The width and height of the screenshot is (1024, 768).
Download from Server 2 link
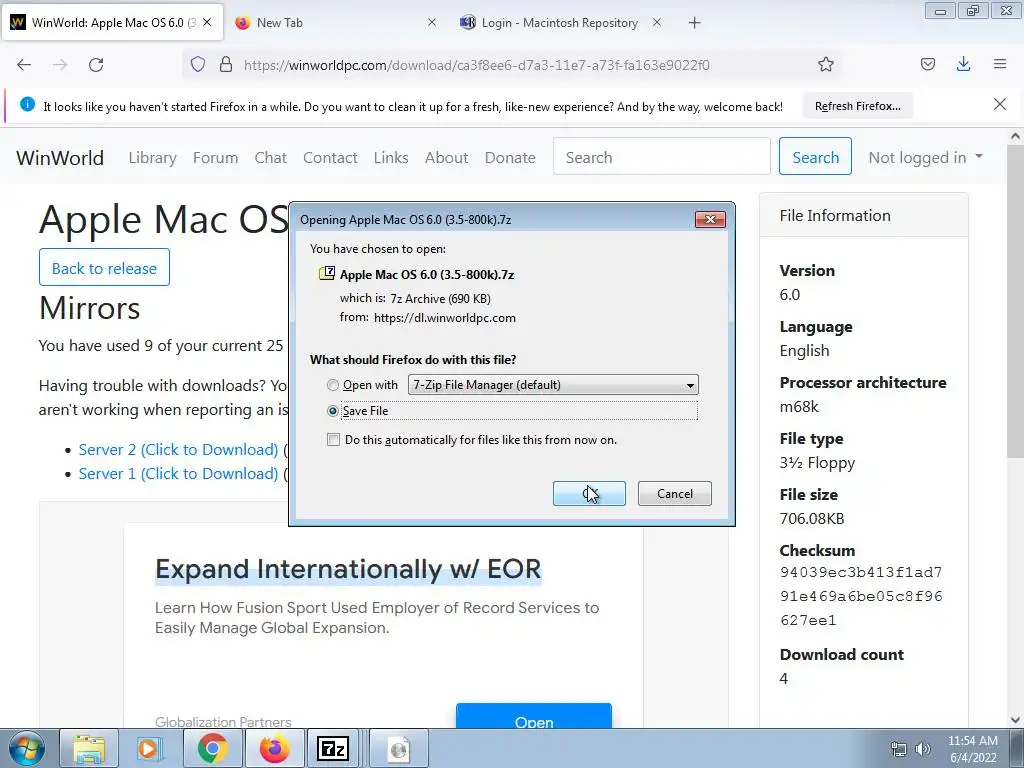(178, 449)
